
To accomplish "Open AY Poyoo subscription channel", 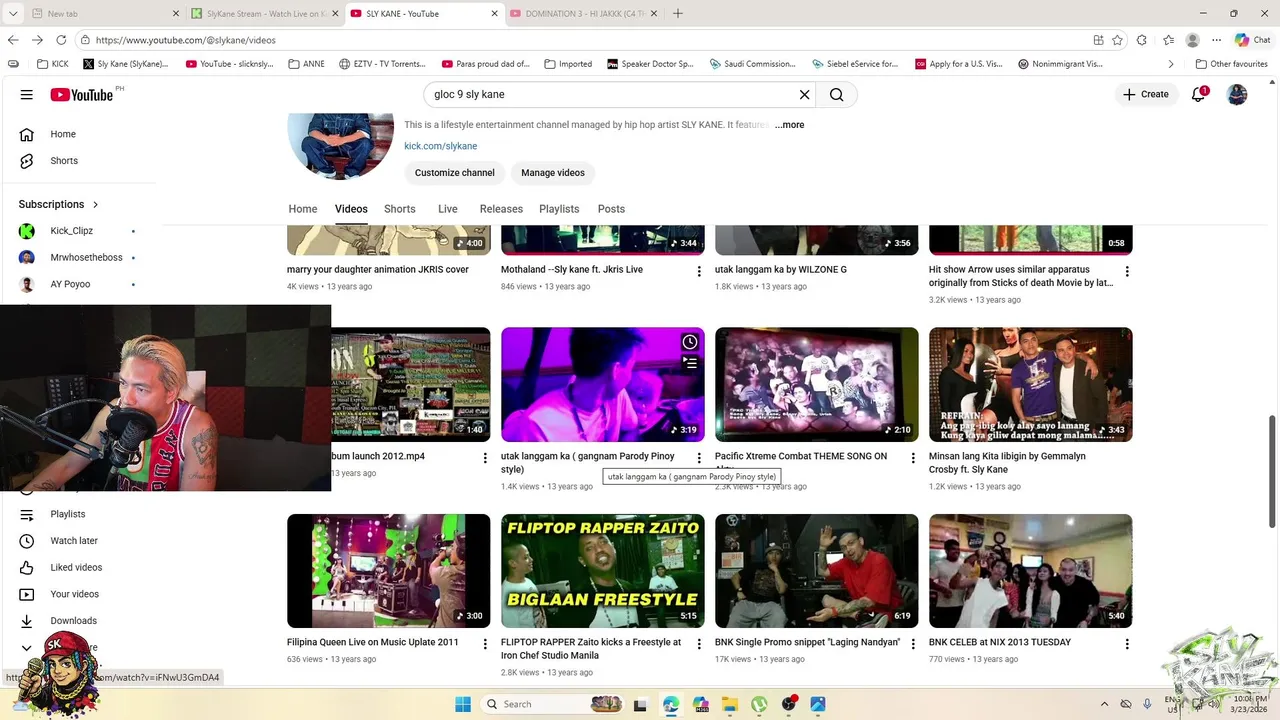I will click(70, 284).
